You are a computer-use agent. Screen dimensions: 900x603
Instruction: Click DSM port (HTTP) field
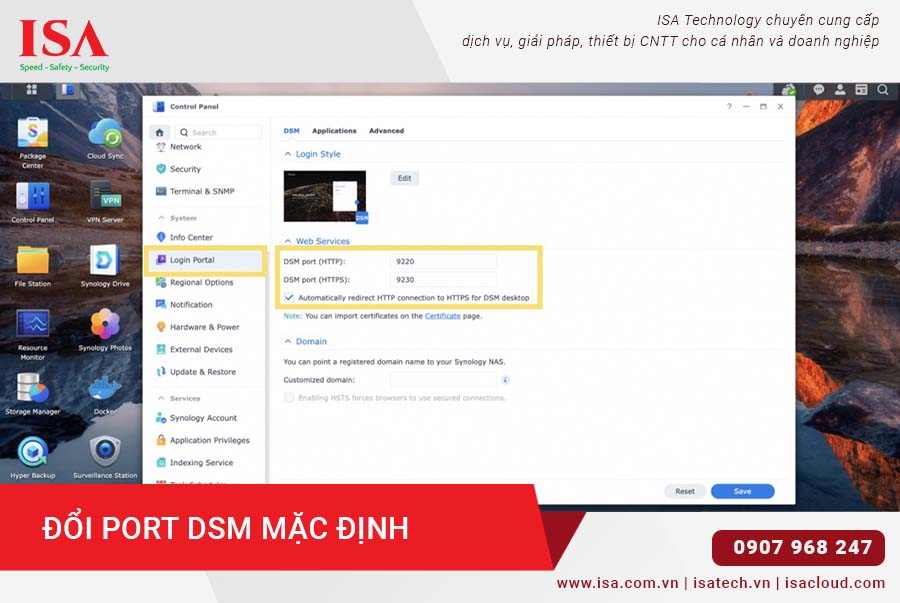click(x=443, y=262)
